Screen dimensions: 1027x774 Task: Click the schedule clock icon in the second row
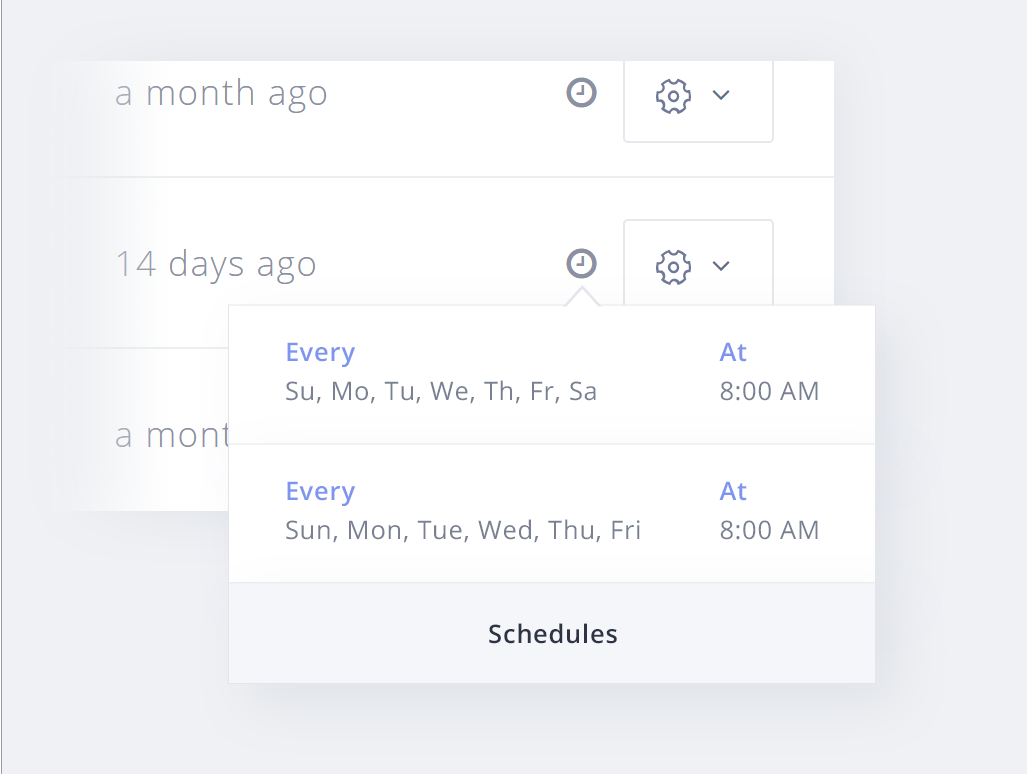tap(581, 263)
